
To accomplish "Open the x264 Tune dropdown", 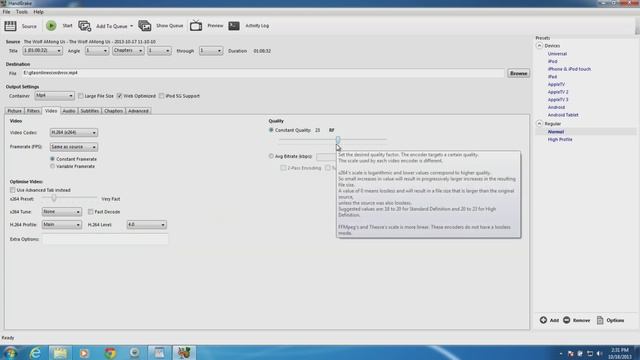I will pyautogui.click(x=62, y=212).
